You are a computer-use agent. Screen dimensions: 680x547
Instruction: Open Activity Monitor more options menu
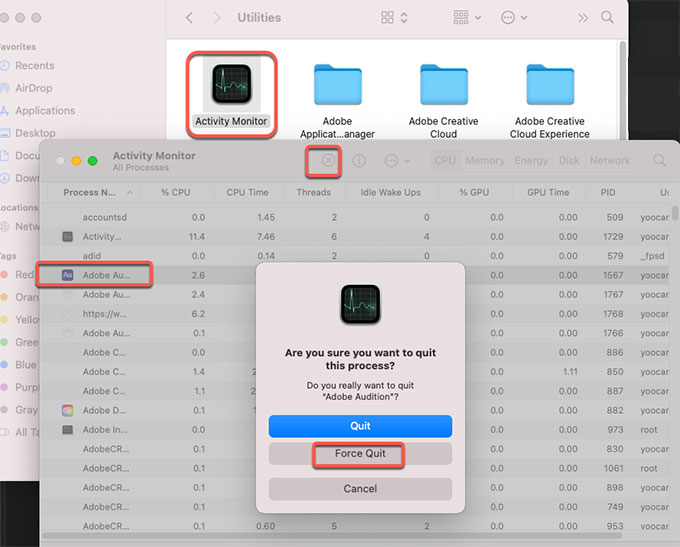(x=397, y=161)
